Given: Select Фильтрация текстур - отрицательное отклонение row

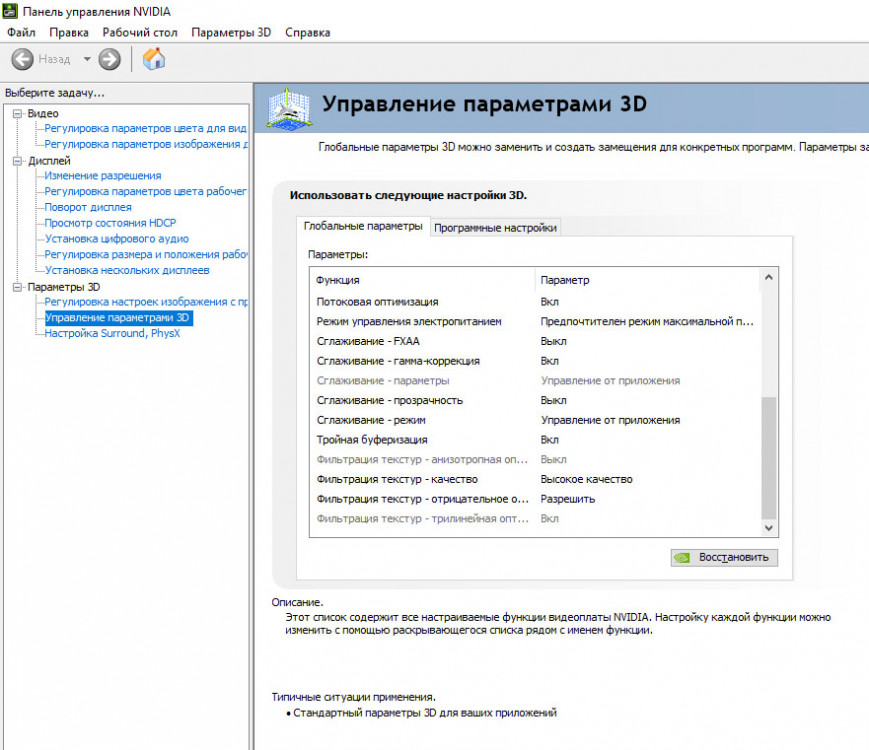Looking at the screenshot, I should click(x=535, y=499).
